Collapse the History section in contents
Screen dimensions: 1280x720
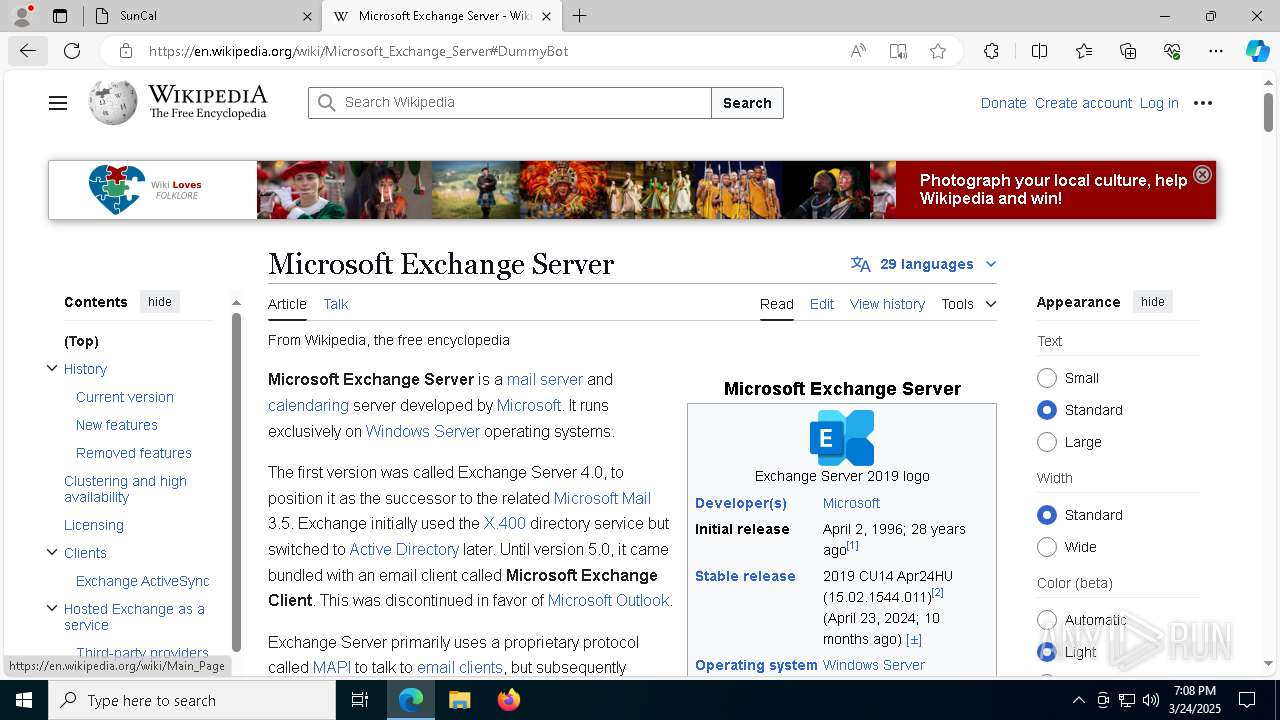tap(52, 368)
